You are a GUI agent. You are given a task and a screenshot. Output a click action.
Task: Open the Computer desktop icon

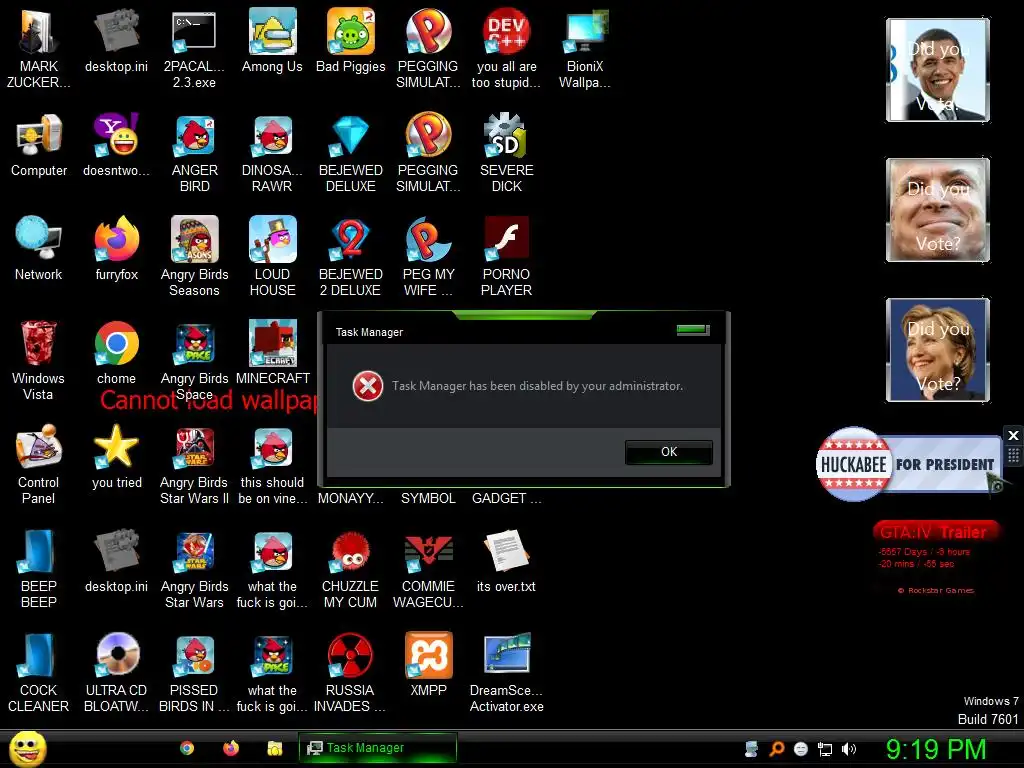[x=39, y=145]
